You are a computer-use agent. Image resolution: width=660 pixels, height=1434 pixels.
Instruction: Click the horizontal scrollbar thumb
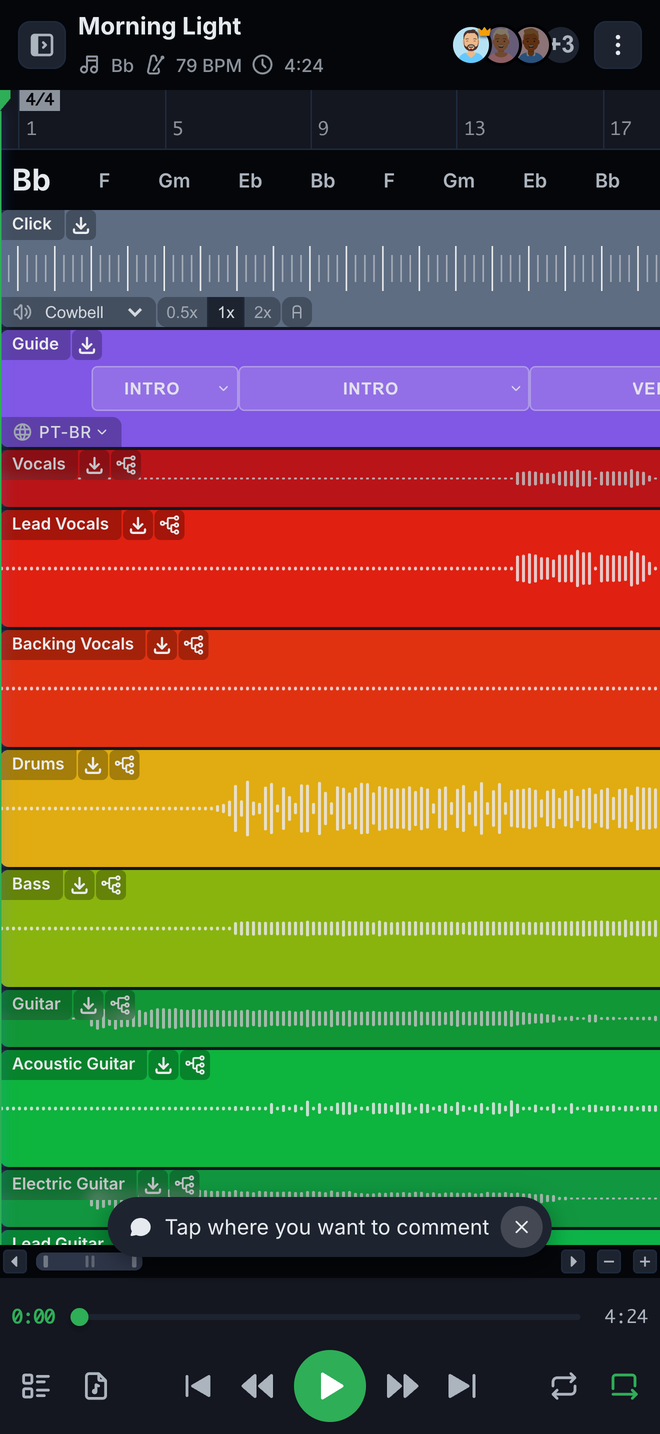[x=89, y=1262]
